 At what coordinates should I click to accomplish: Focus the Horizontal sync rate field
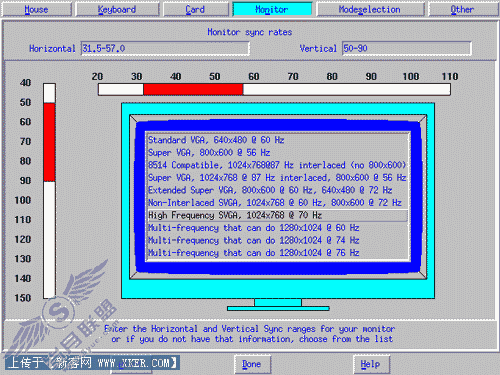(165, 48)
